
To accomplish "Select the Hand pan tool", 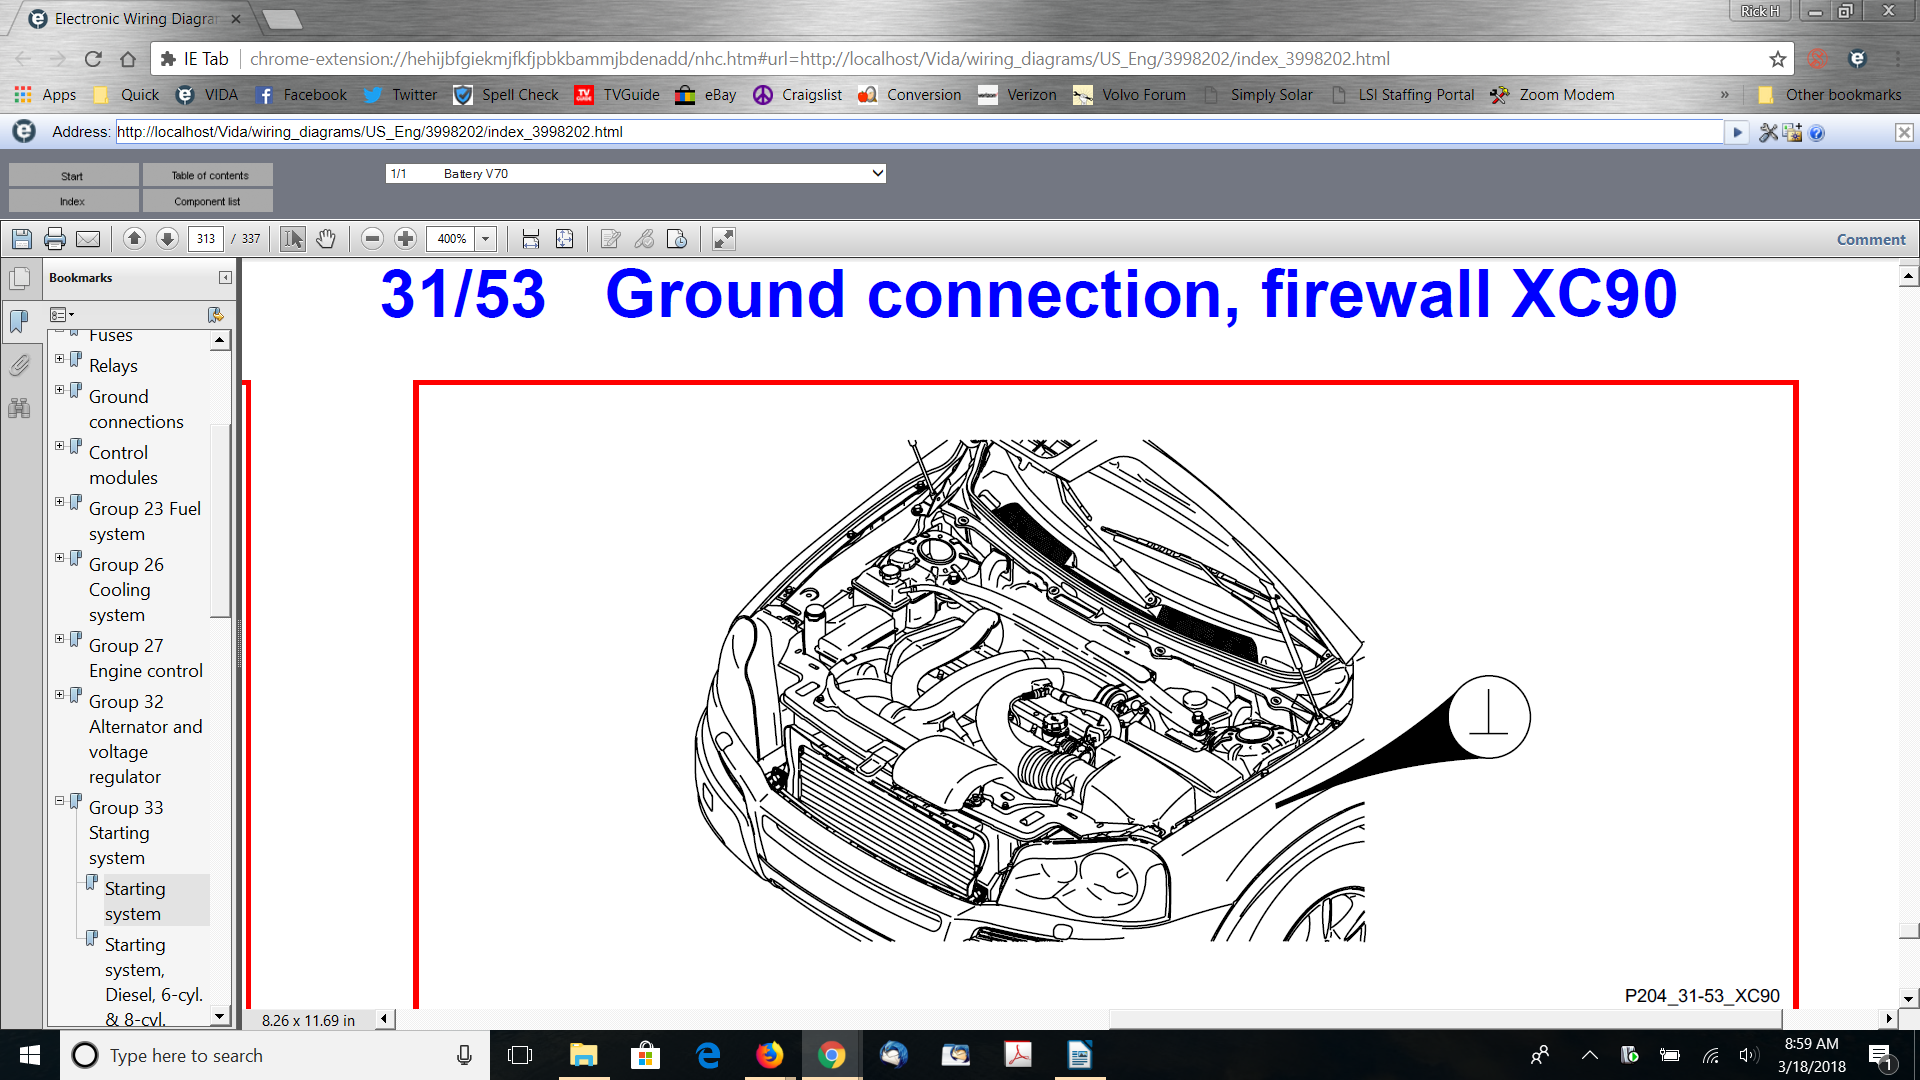I will [326, 239].
